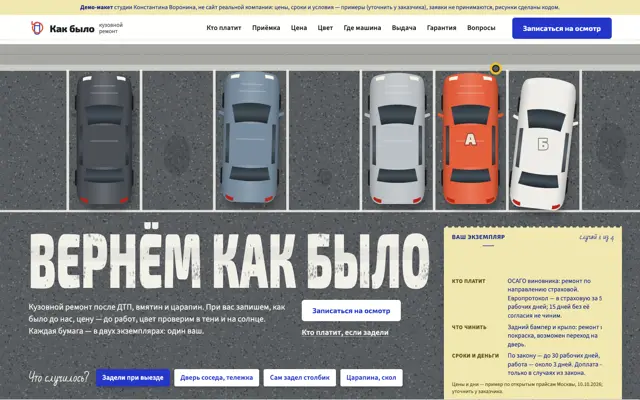Jump to the Цвет section
Viewport: 640px width, 400px height.
coord(325,28)
